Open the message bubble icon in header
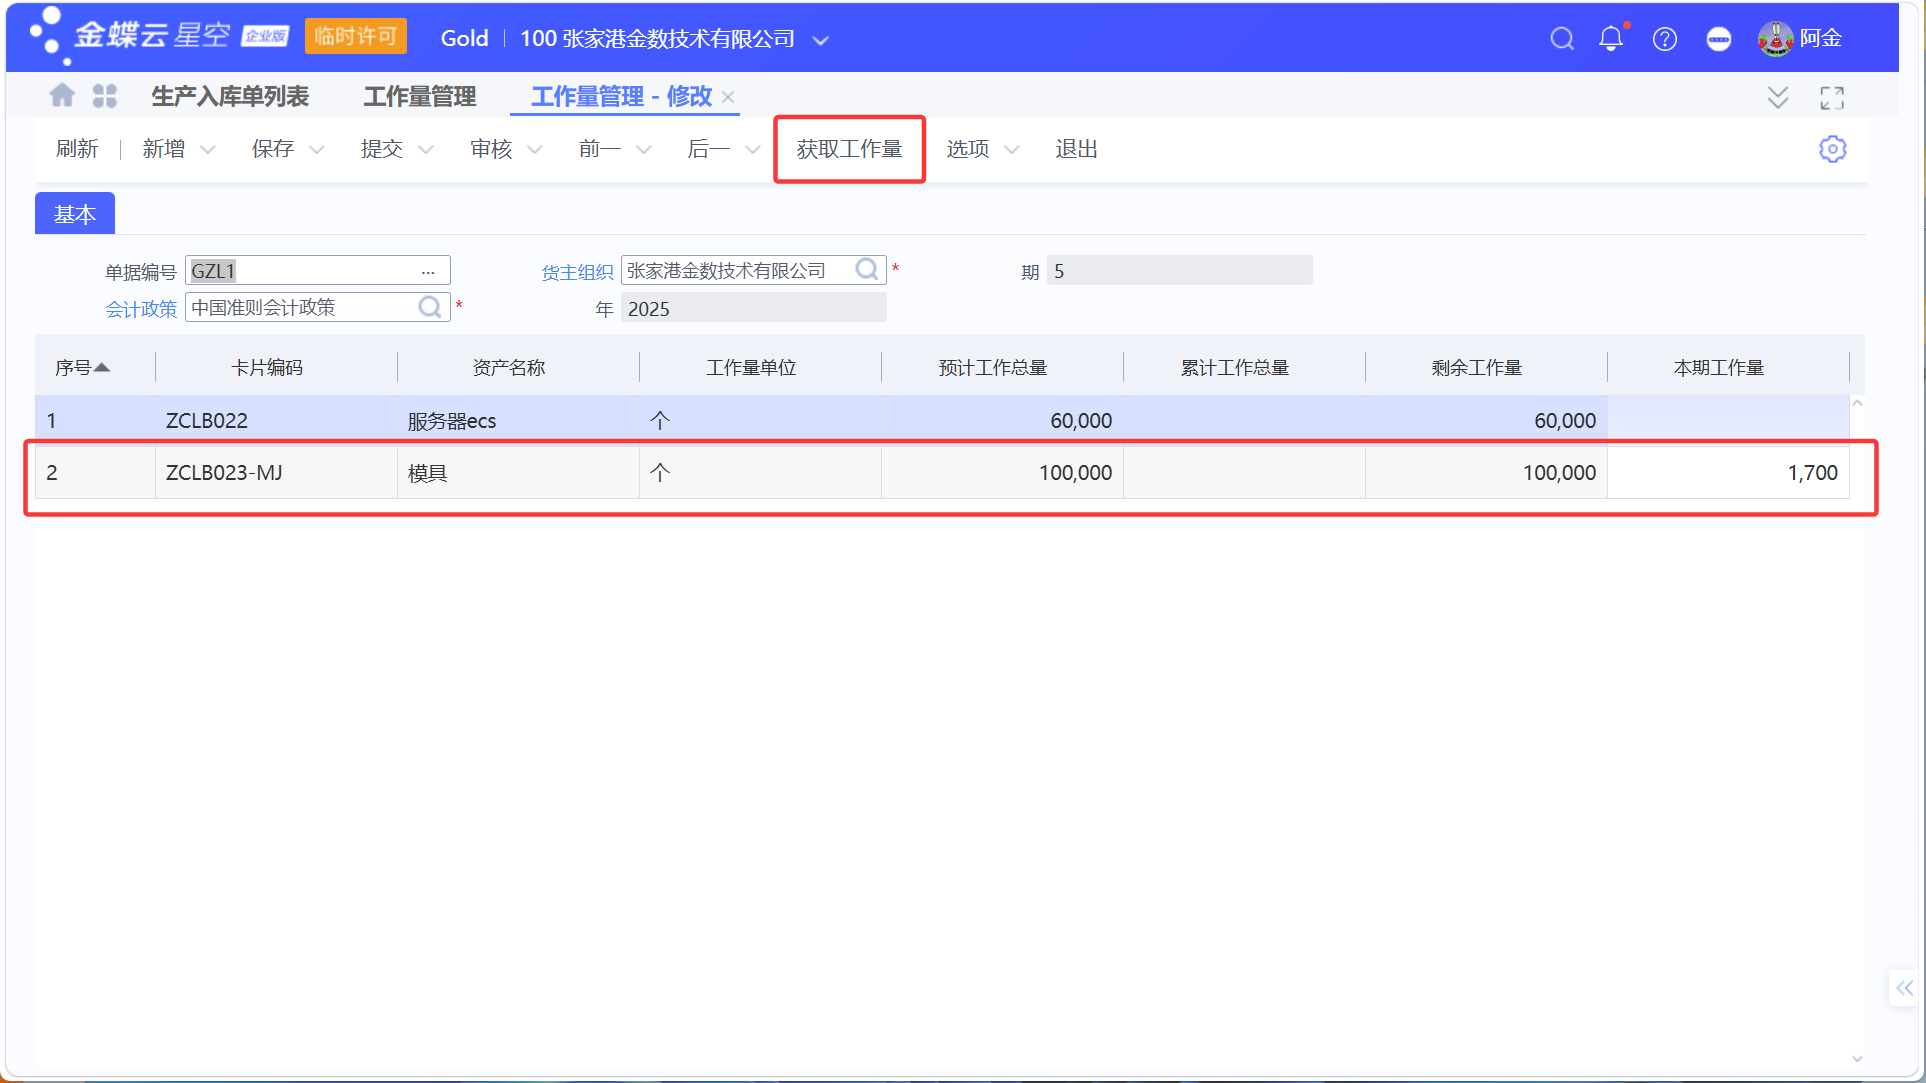The width and height of the screenshot is (1926, 1083). [1719, 39]
